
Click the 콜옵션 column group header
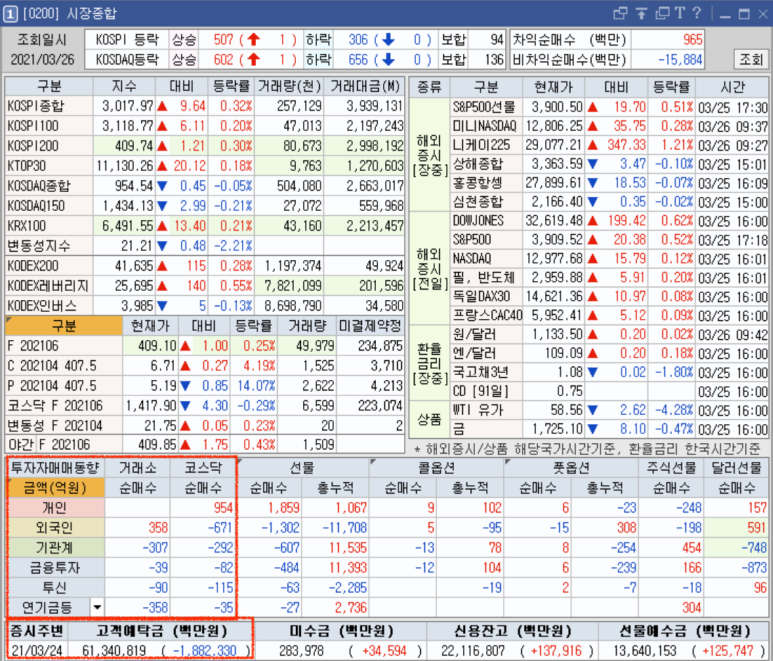tap(436, 468)
